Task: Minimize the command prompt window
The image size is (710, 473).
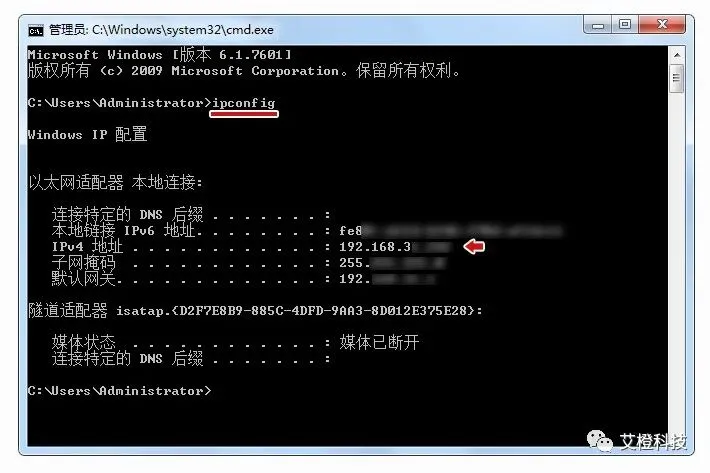Action: tap(598, 25)
